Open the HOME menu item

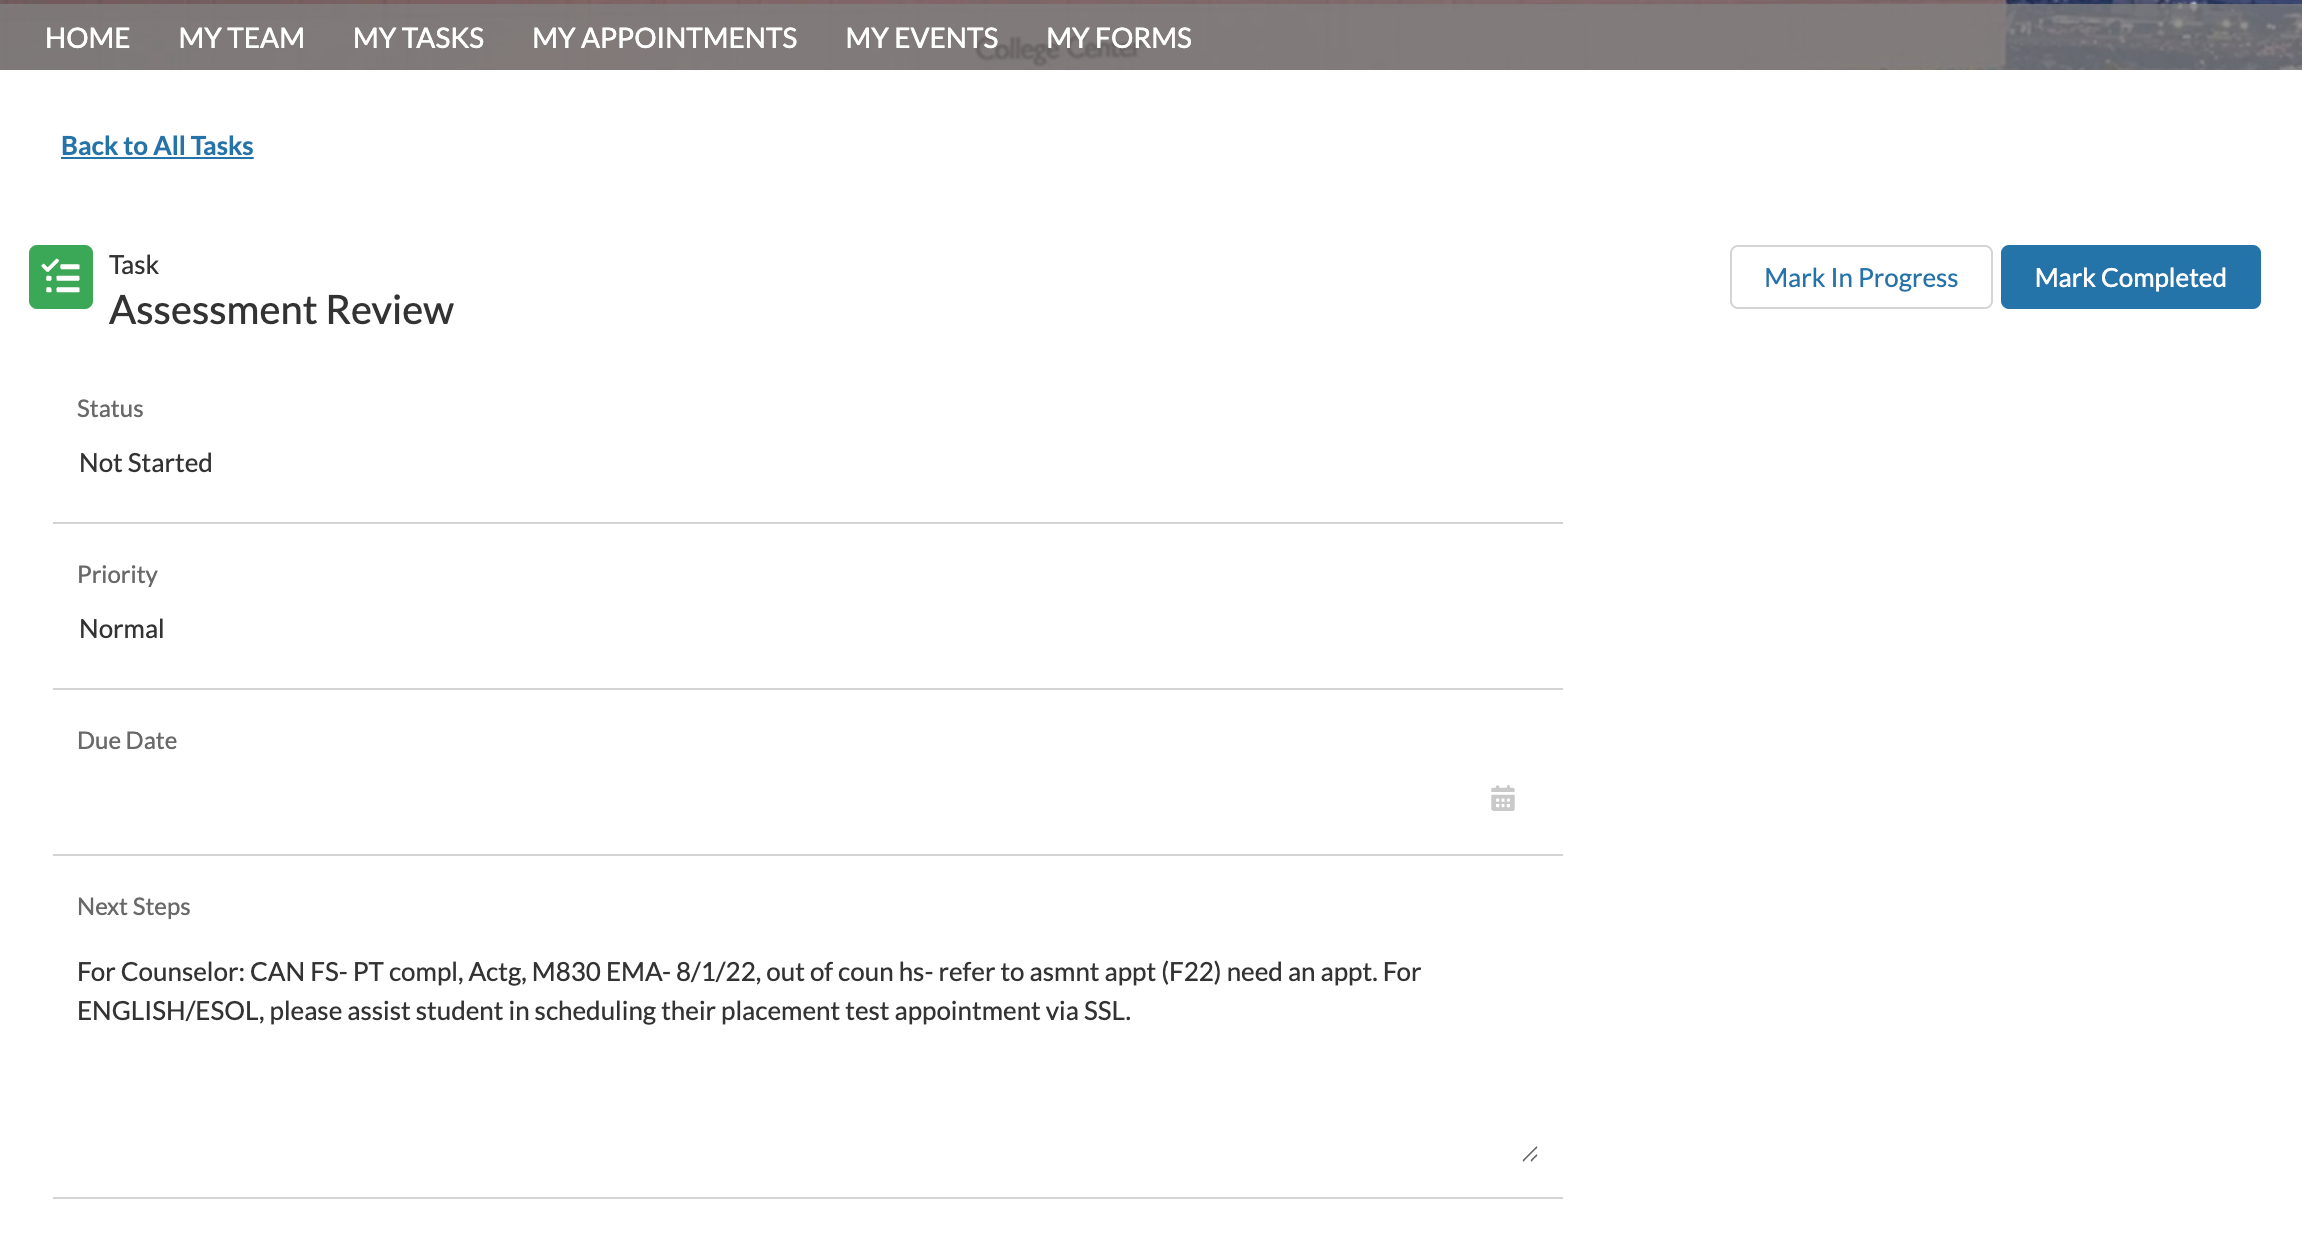tap(87, 38)
